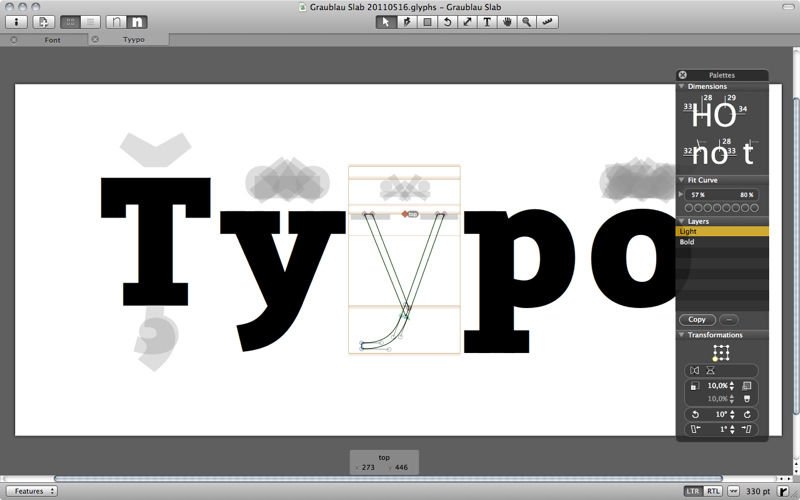Select the Measurement ruler tool
800x500 pixels.
(547, 21)
